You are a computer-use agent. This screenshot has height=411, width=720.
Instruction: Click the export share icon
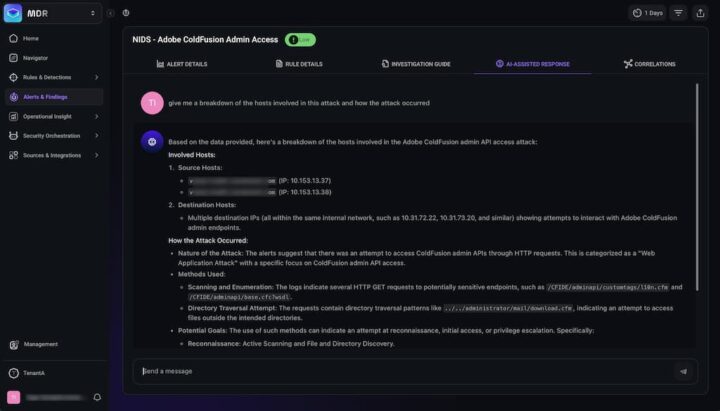(x=701, y=13)
